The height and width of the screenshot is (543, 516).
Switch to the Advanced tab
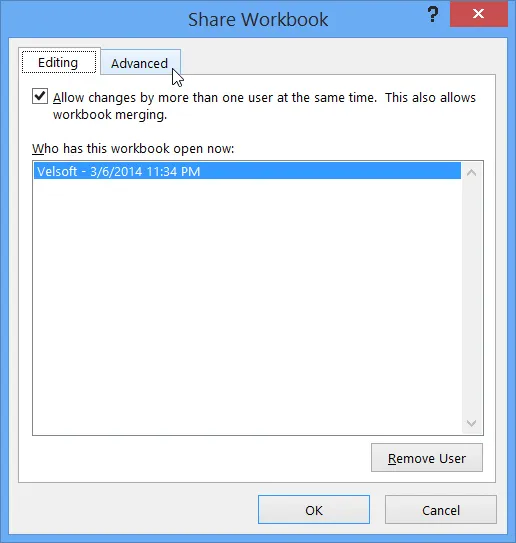(x=140, y=63)
